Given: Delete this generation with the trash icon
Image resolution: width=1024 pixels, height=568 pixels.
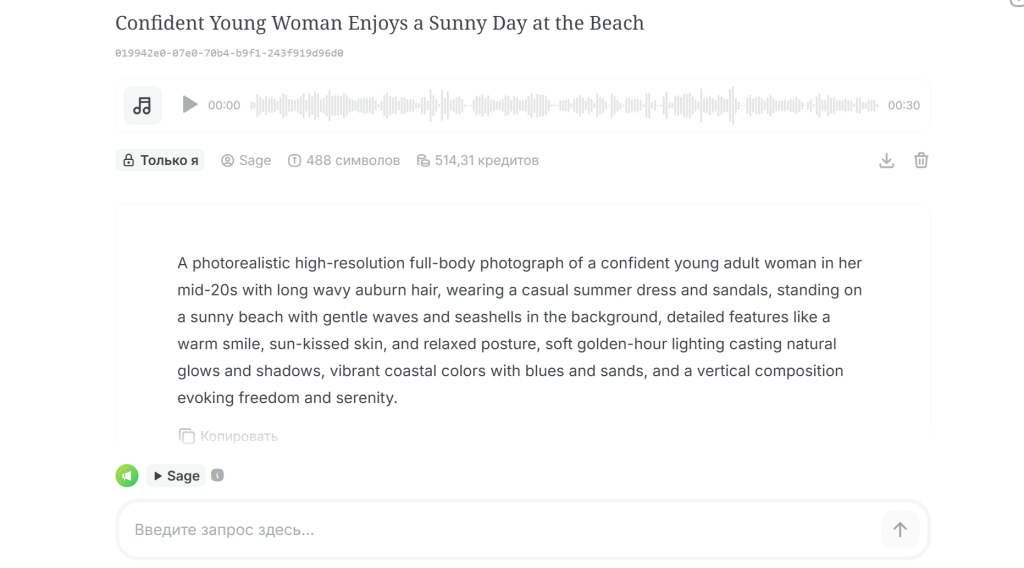Looking at the screenshot, I should point(921,161).
